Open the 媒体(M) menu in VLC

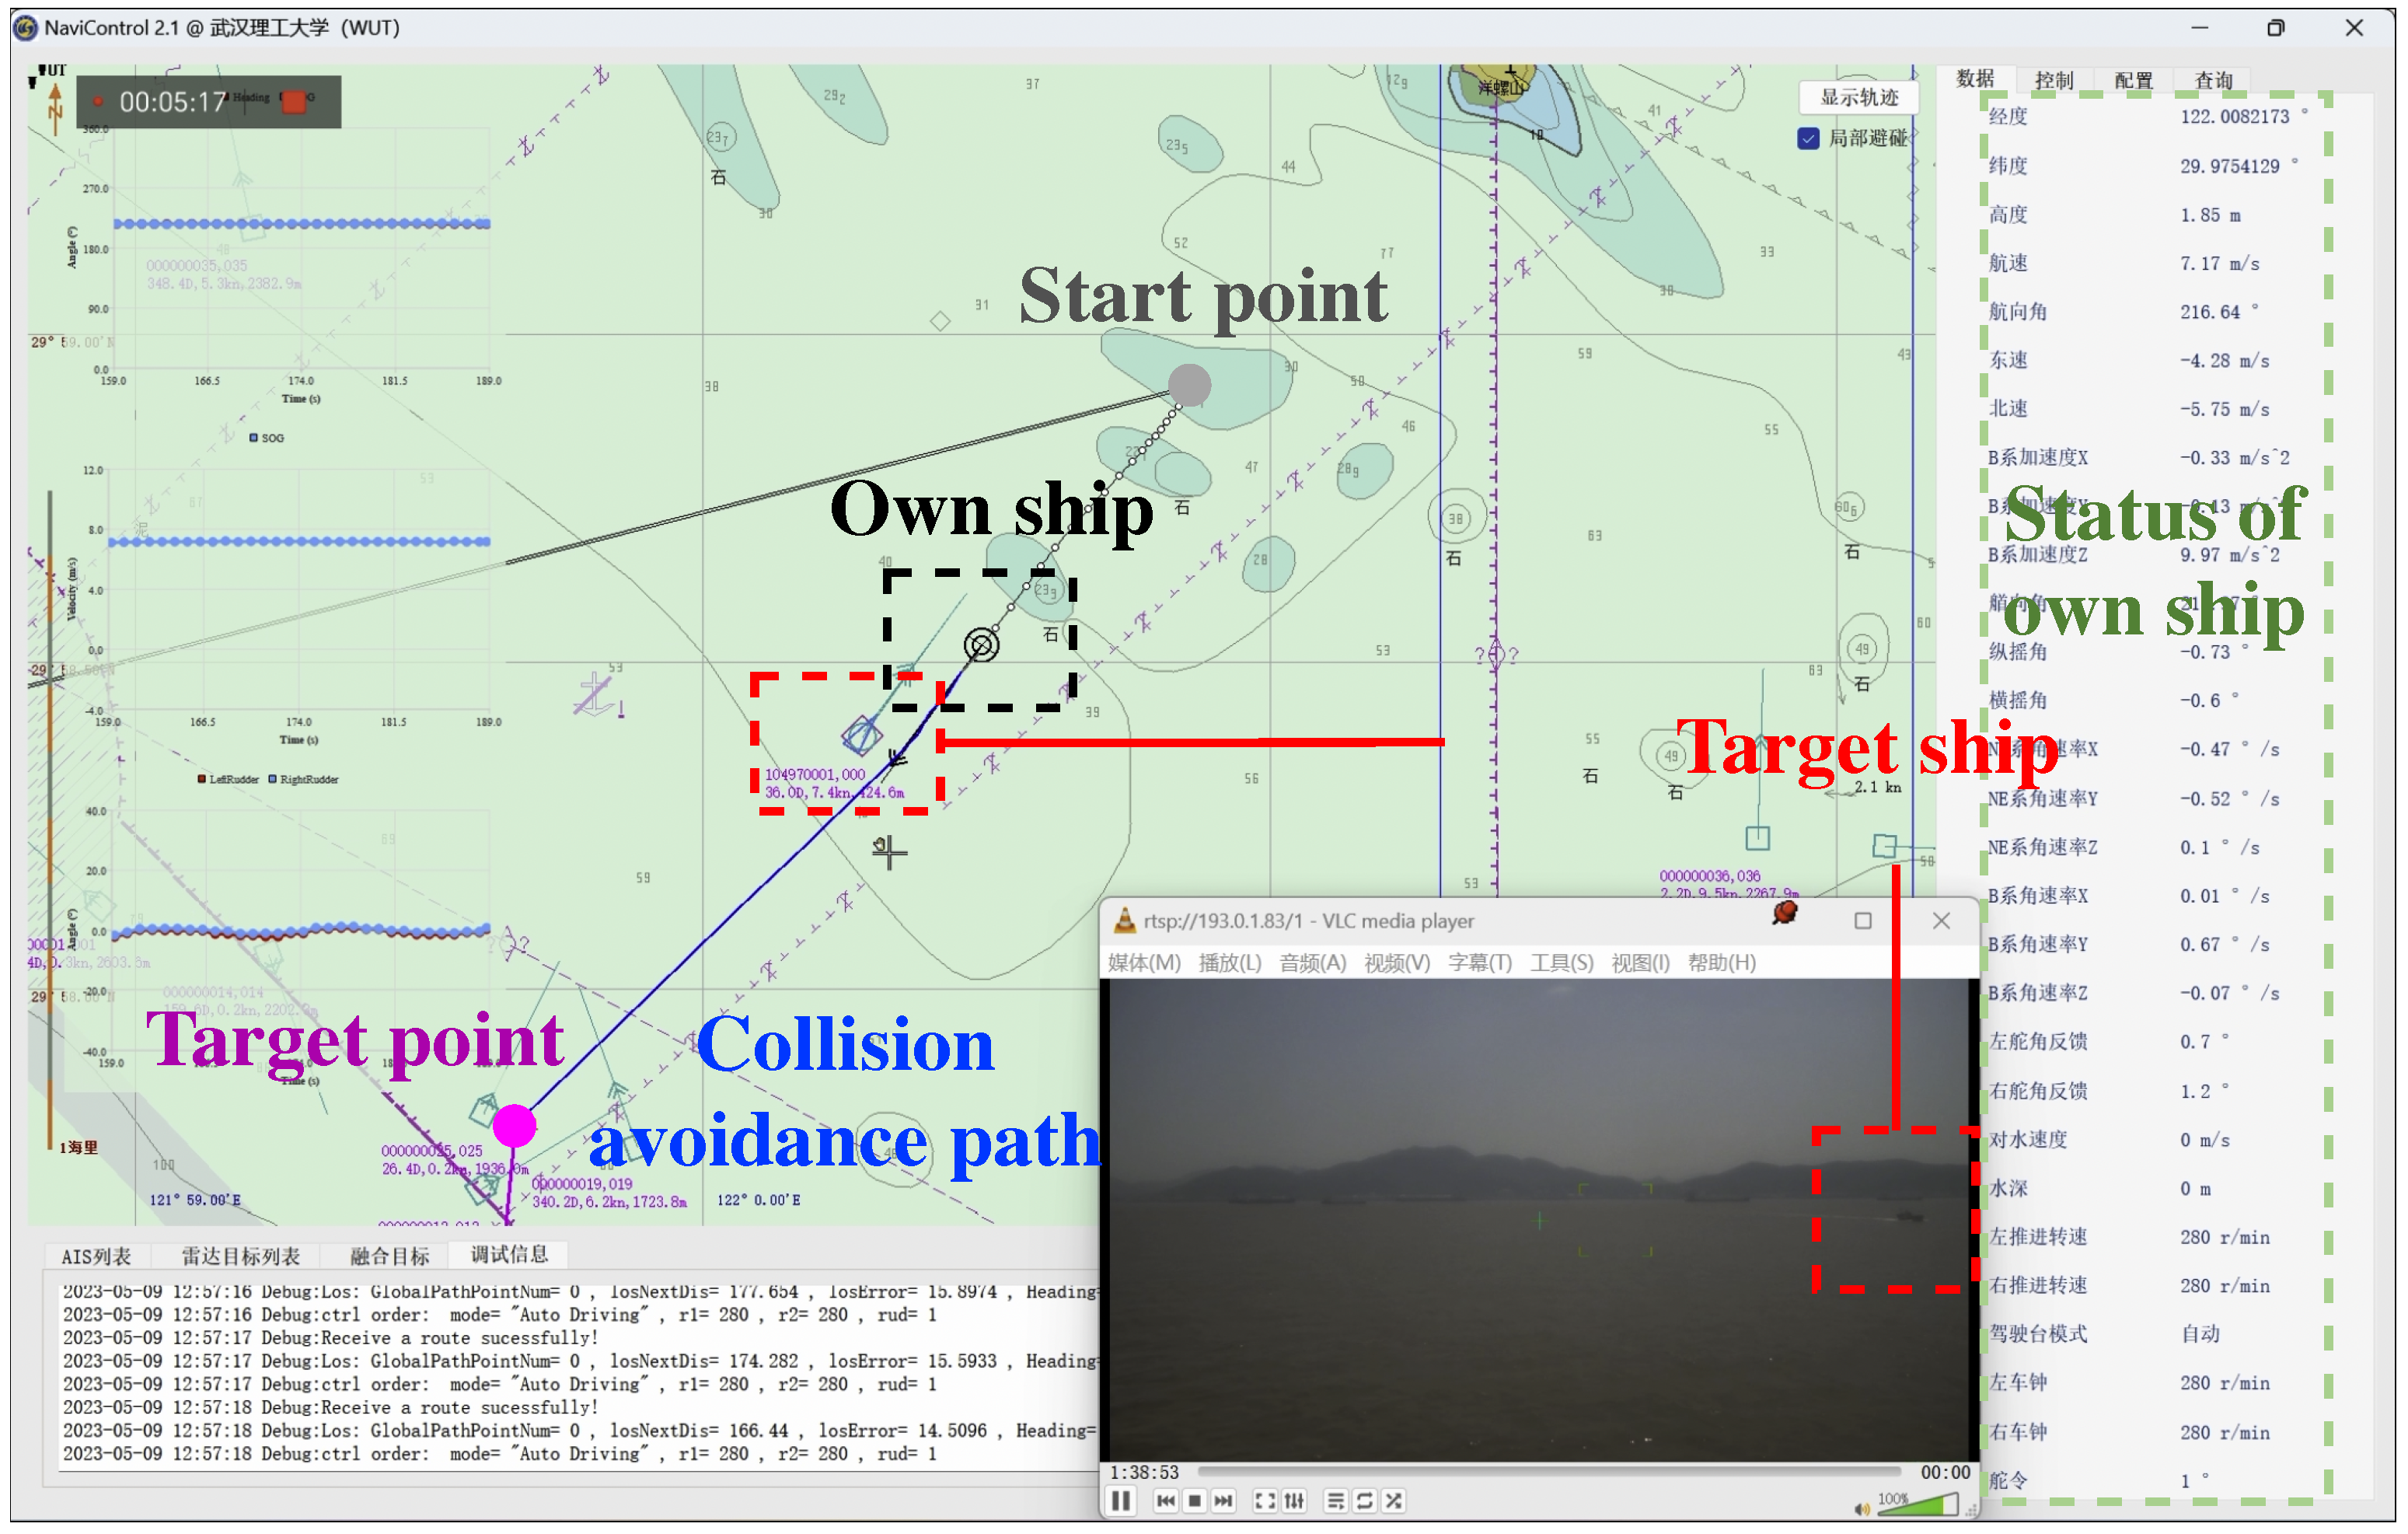(x=1144, y=963)
